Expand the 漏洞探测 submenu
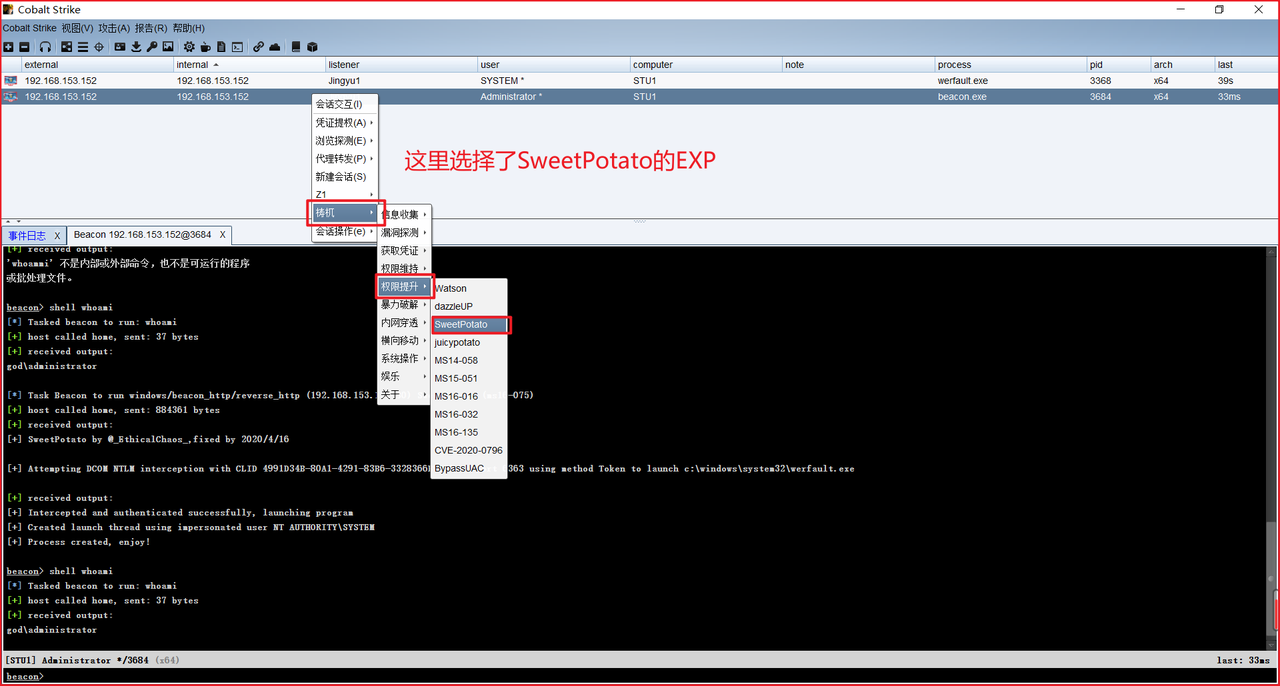Image resolution: width=1280 pixels, height=686 pixels. (x=404, y=232)
